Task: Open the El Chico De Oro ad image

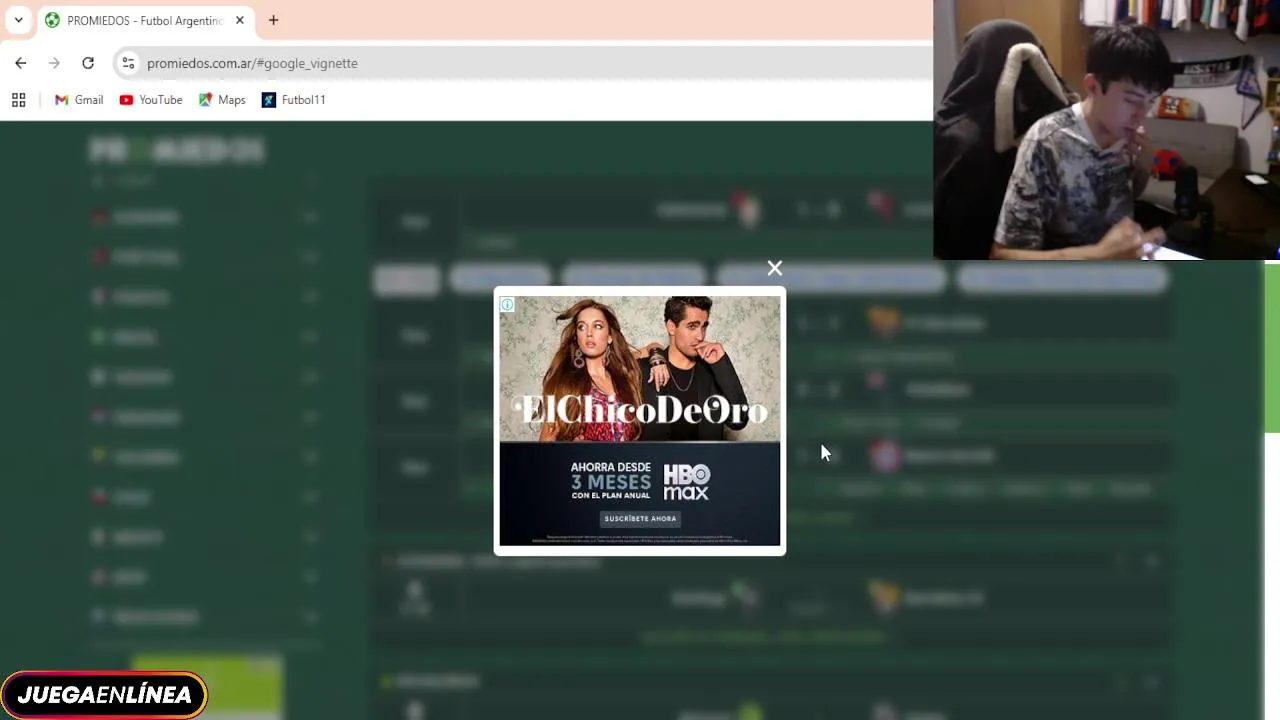Action: coord(640,369)
